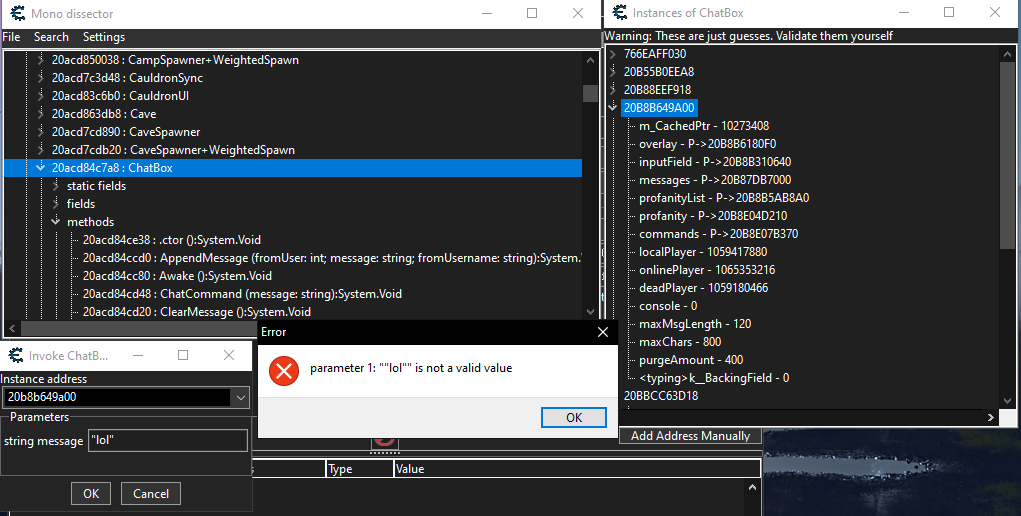Viewport: 1021px width, 516px height.
Task: Expand the static fields node under ChatBox
Action: pyautogui.click(x=56, y=186)
